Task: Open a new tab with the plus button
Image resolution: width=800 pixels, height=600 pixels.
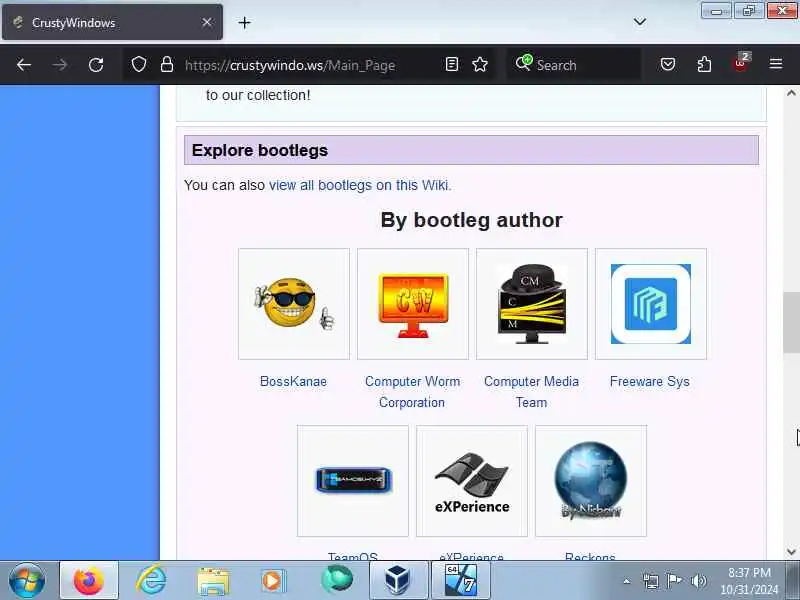Action: (x=244, y=22)
